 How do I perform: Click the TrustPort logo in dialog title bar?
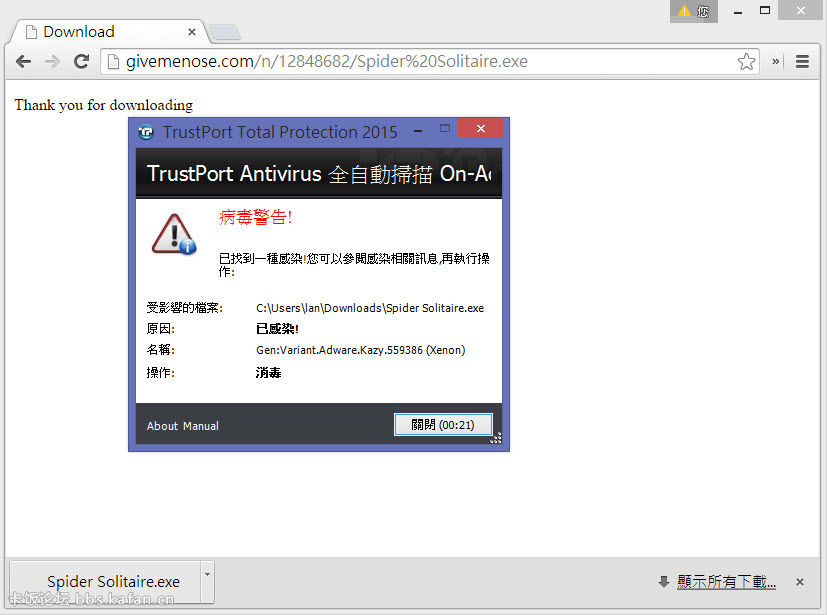point(146,132)
